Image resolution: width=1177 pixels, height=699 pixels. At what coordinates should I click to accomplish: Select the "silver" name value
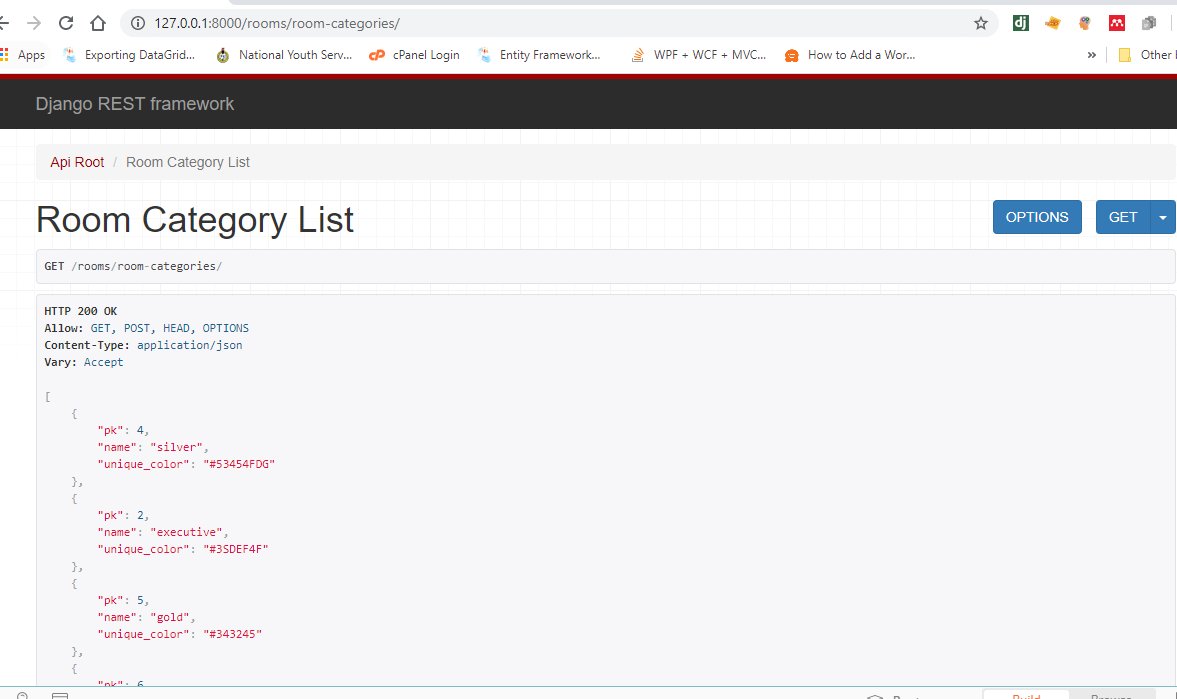point(176,447)
